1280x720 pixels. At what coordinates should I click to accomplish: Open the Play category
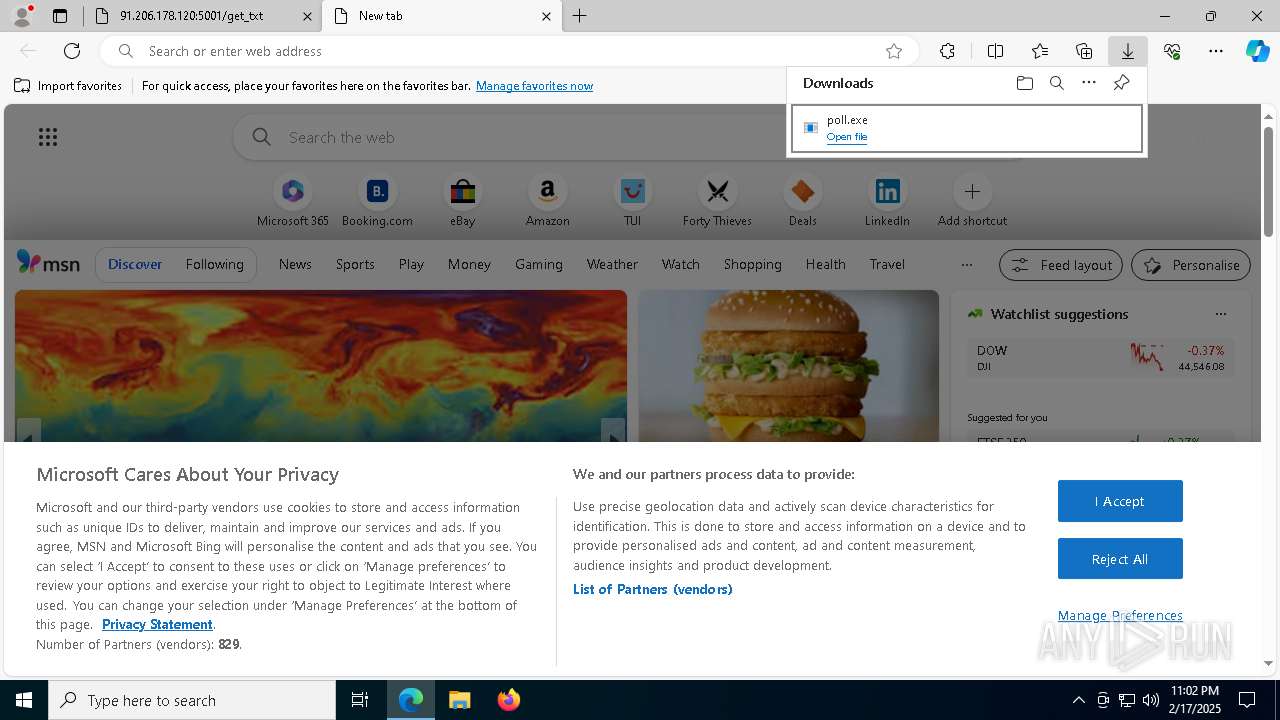tap(411, 264)
